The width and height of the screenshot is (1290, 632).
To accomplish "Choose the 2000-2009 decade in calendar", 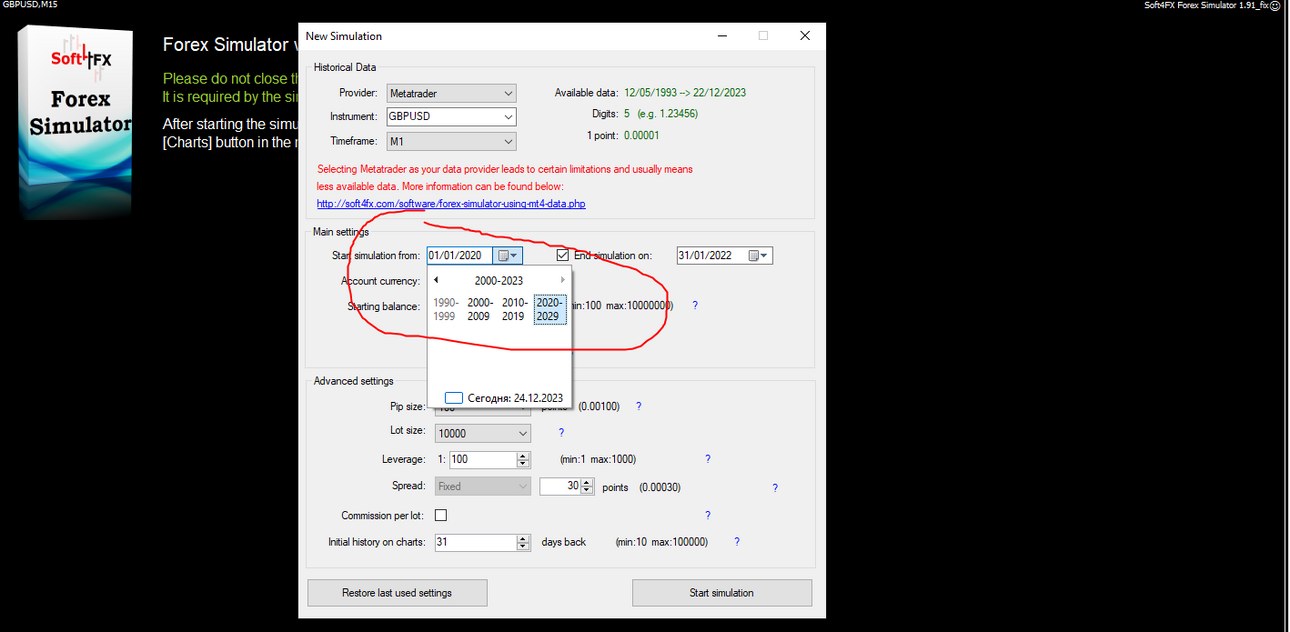I will click(480, 309).
